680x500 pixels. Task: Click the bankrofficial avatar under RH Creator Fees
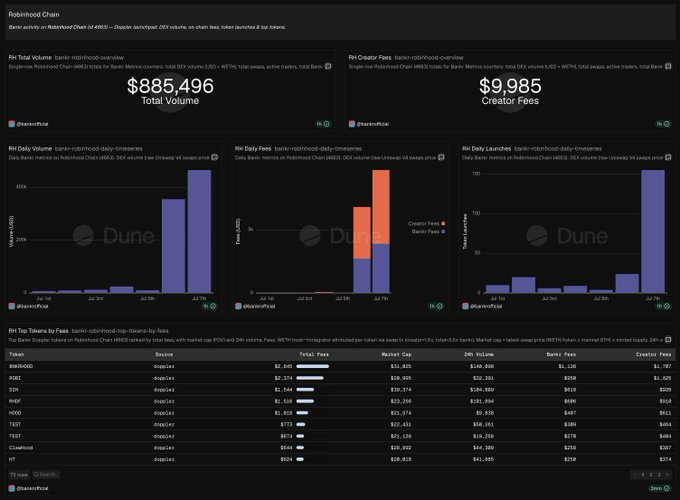[x=352, y=124]
